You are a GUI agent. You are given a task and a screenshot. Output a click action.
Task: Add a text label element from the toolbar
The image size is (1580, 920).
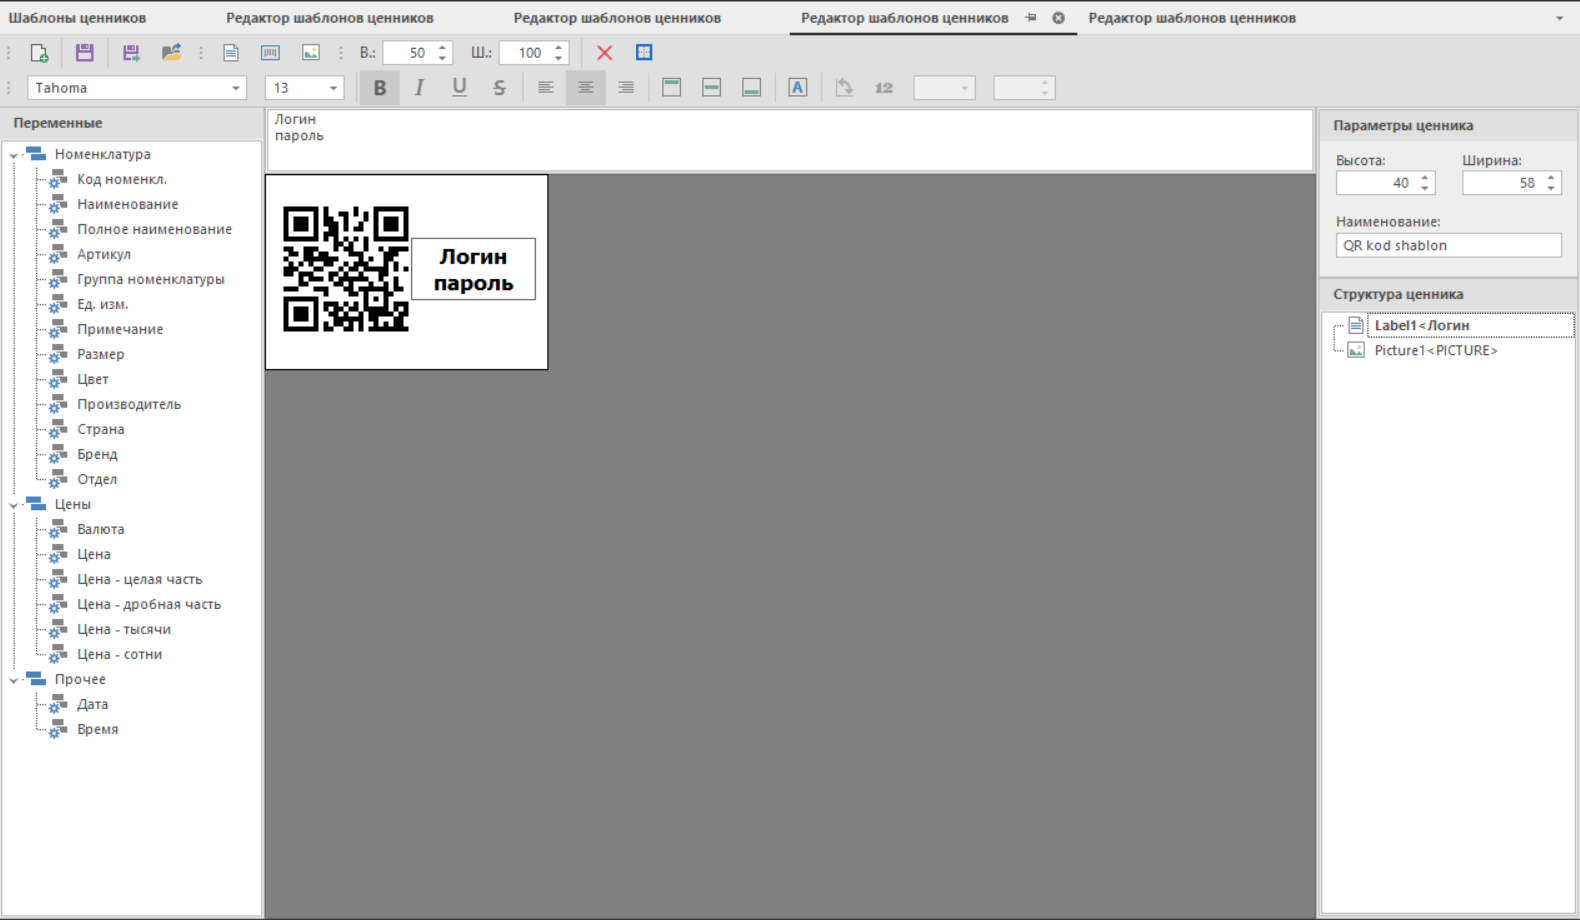(x=231, y=53)
